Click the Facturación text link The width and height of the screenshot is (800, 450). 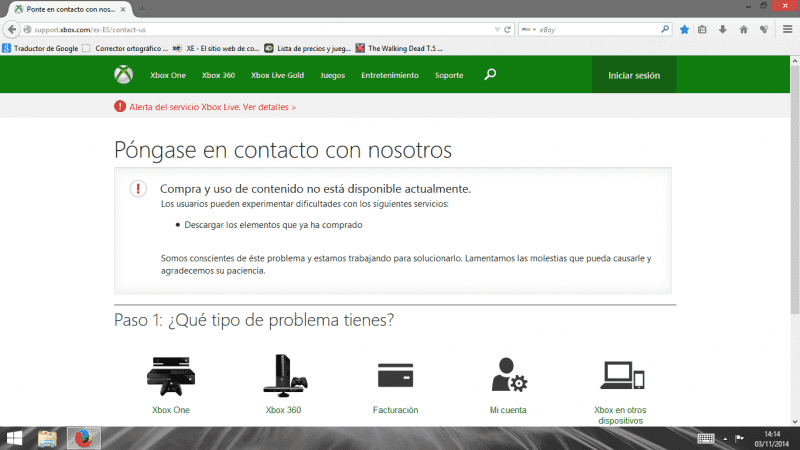395,410
